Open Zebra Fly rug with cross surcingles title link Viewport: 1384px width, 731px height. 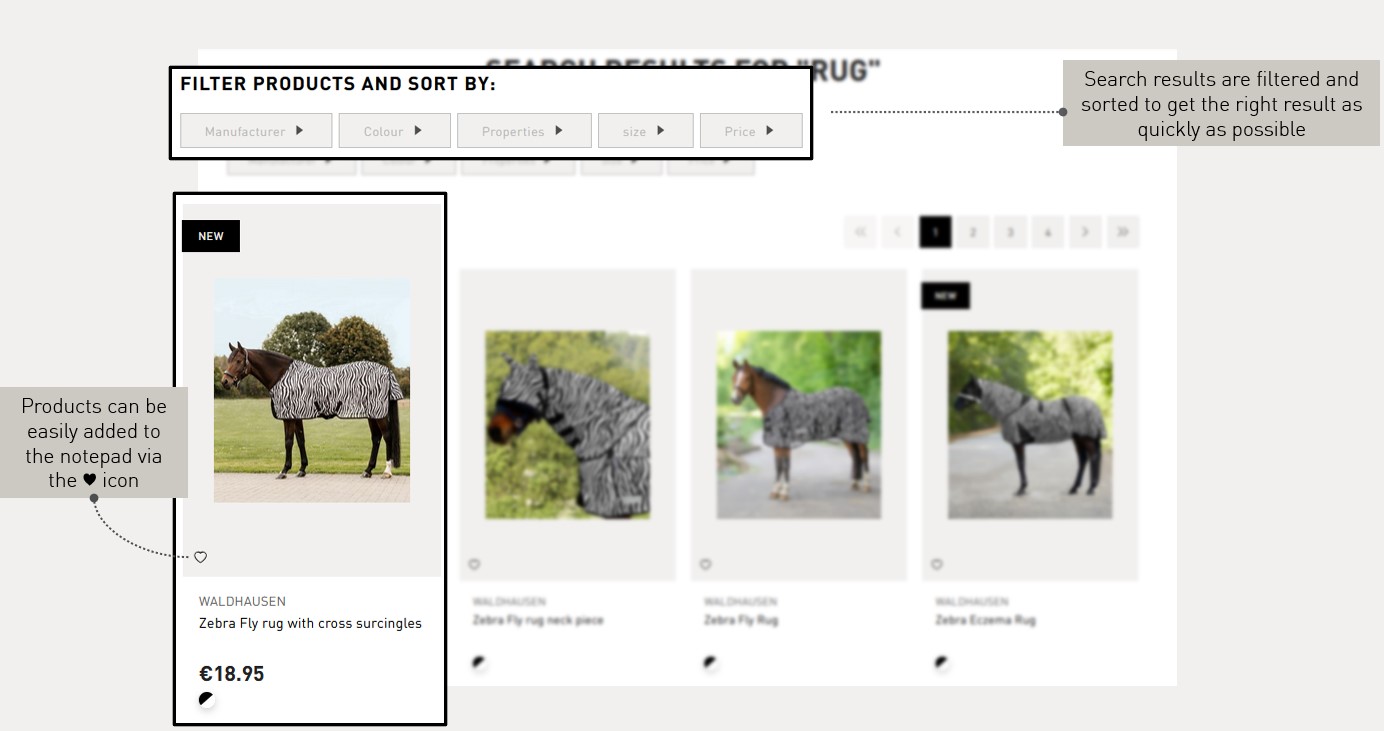(x=310, y=623)
